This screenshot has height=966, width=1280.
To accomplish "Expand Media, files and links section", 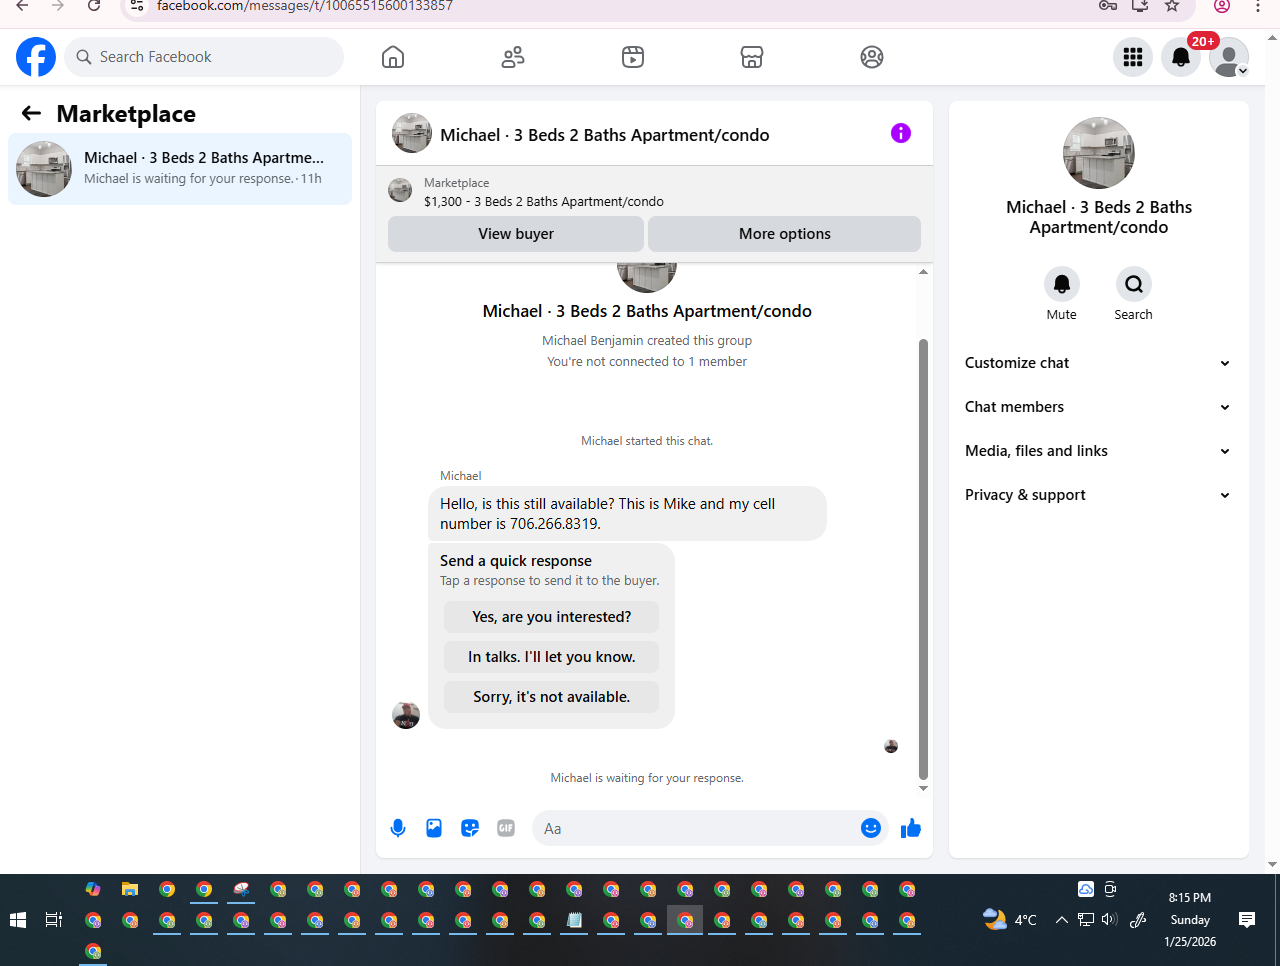I will (1098, 451).
